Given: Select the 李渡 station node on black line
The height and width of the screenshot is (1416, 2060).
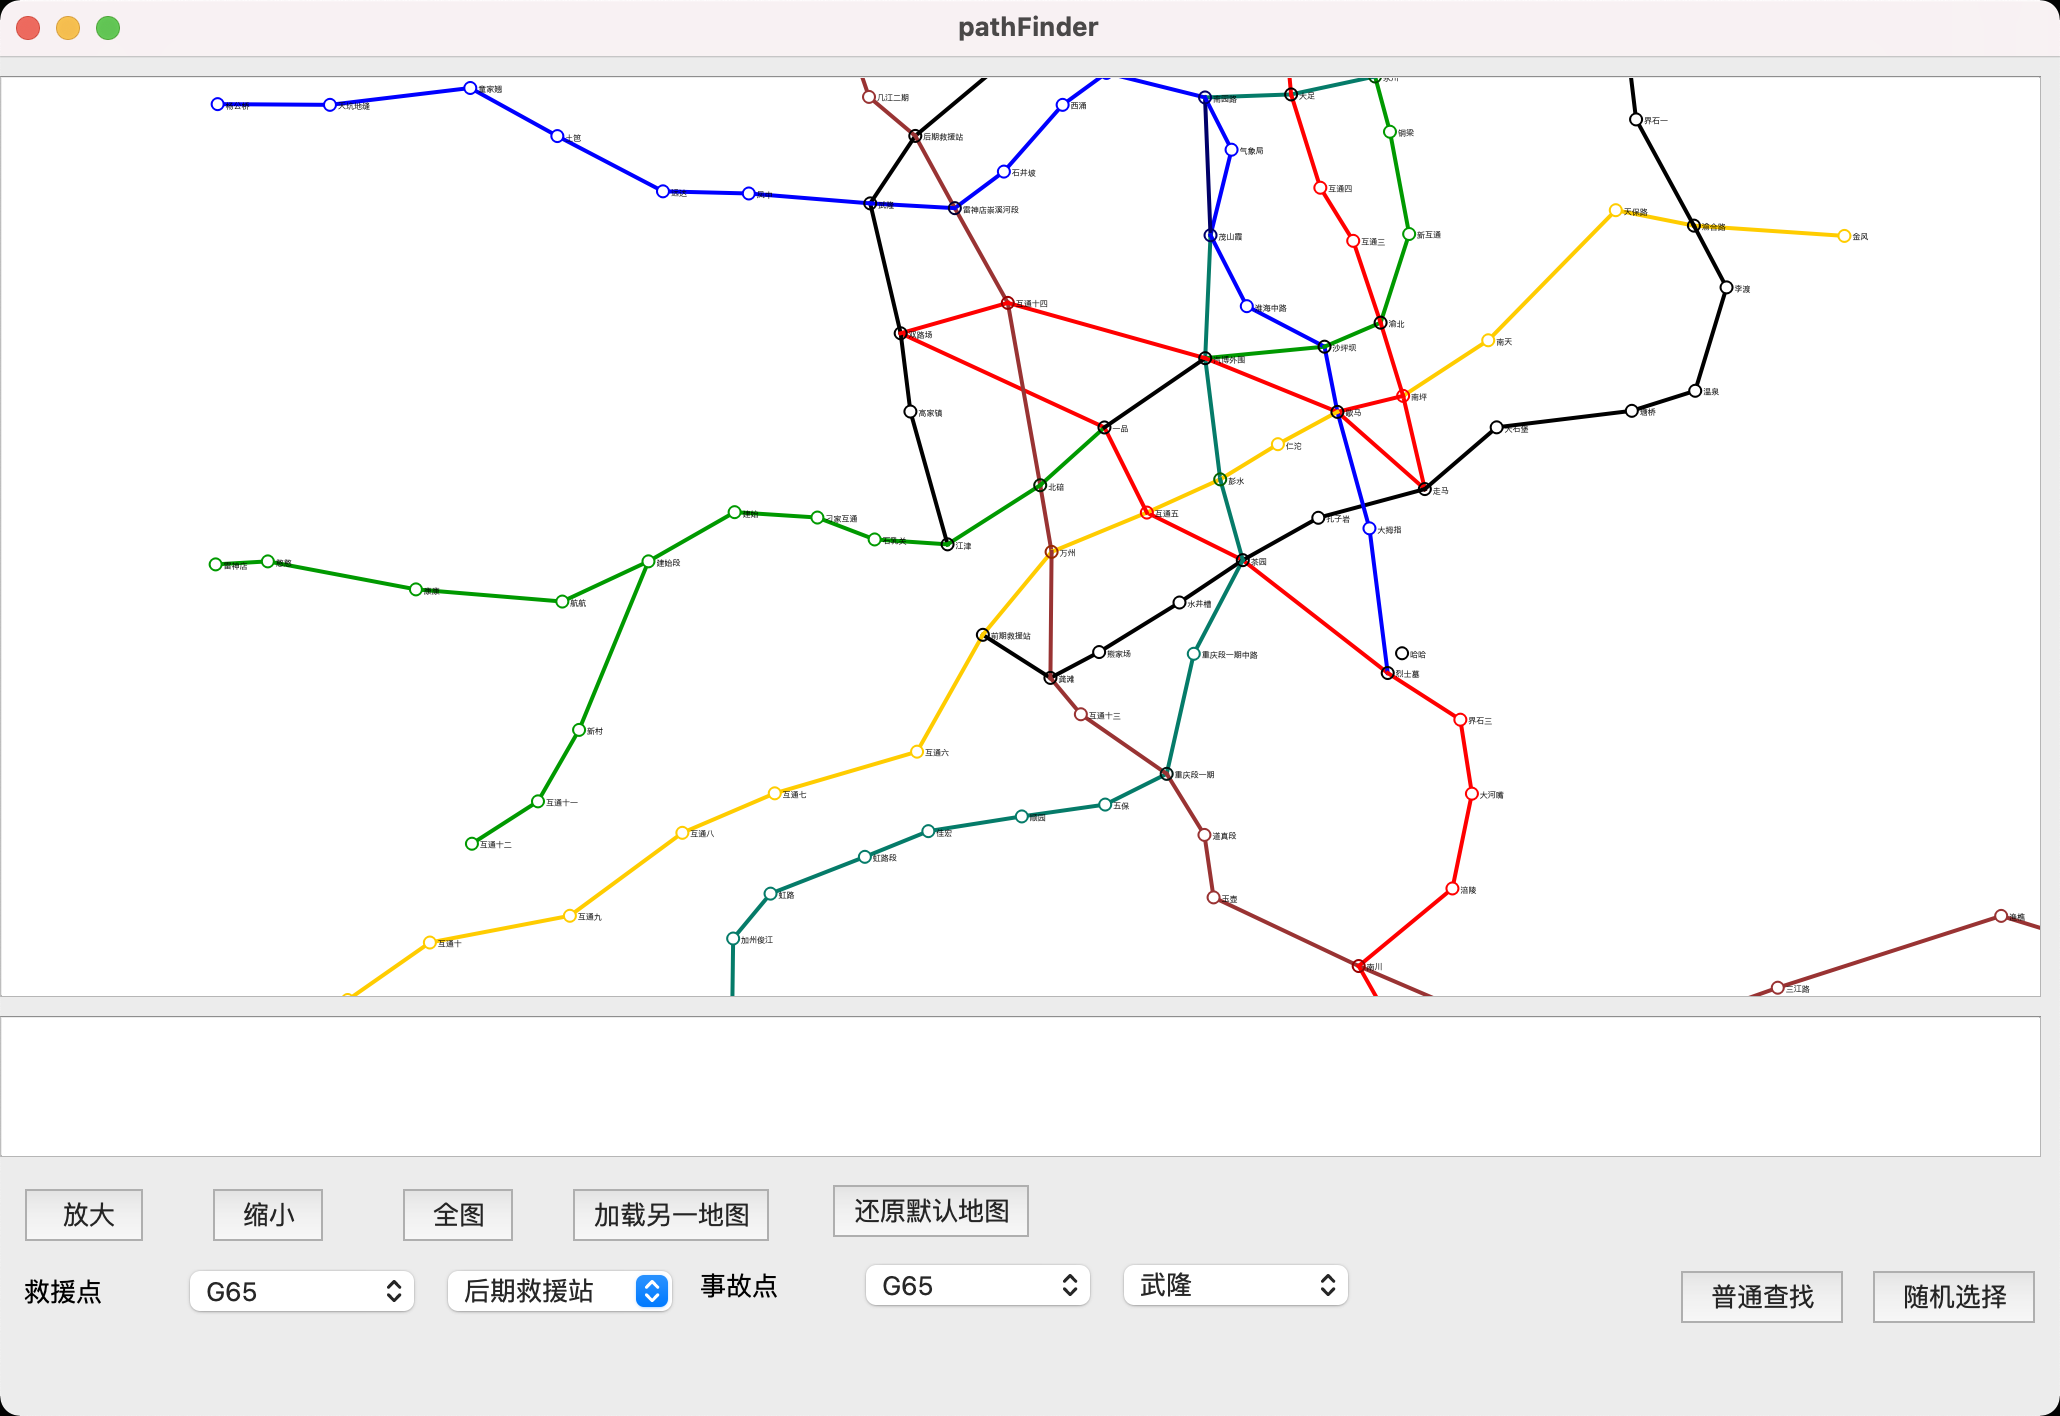Looking at the screenshot, I should [1726, 288].
